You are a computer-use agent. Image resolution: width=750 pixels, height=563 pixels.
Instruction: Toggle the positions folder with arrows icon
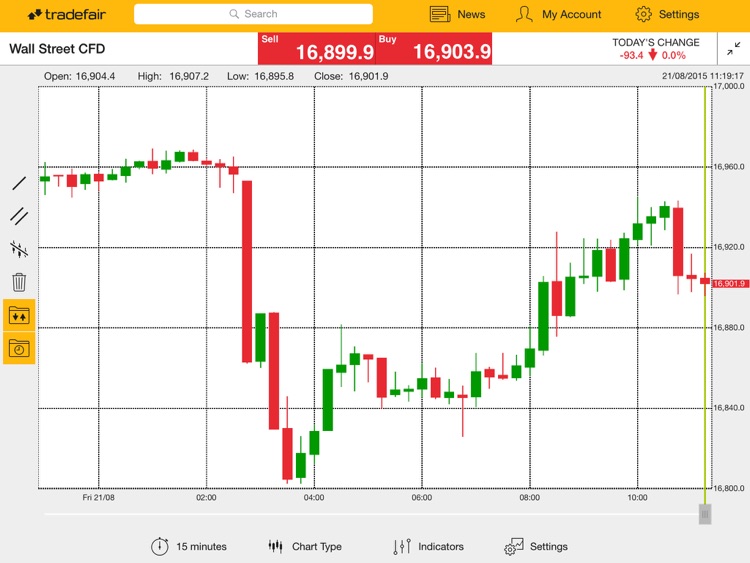pos(19,315)
